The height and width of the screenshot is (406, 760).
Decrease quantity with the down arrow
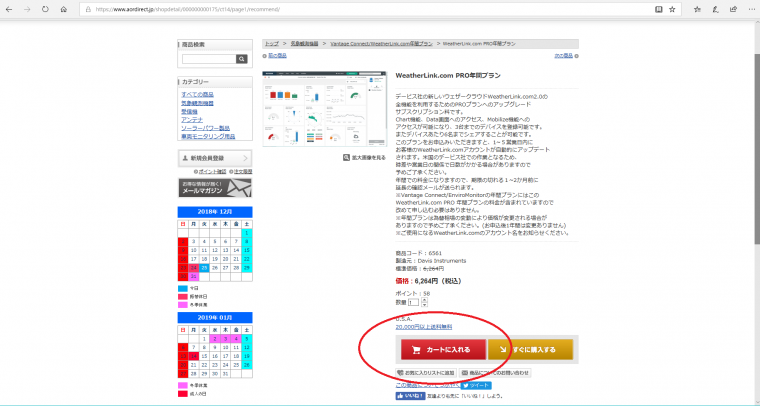(x=425, y=305)
